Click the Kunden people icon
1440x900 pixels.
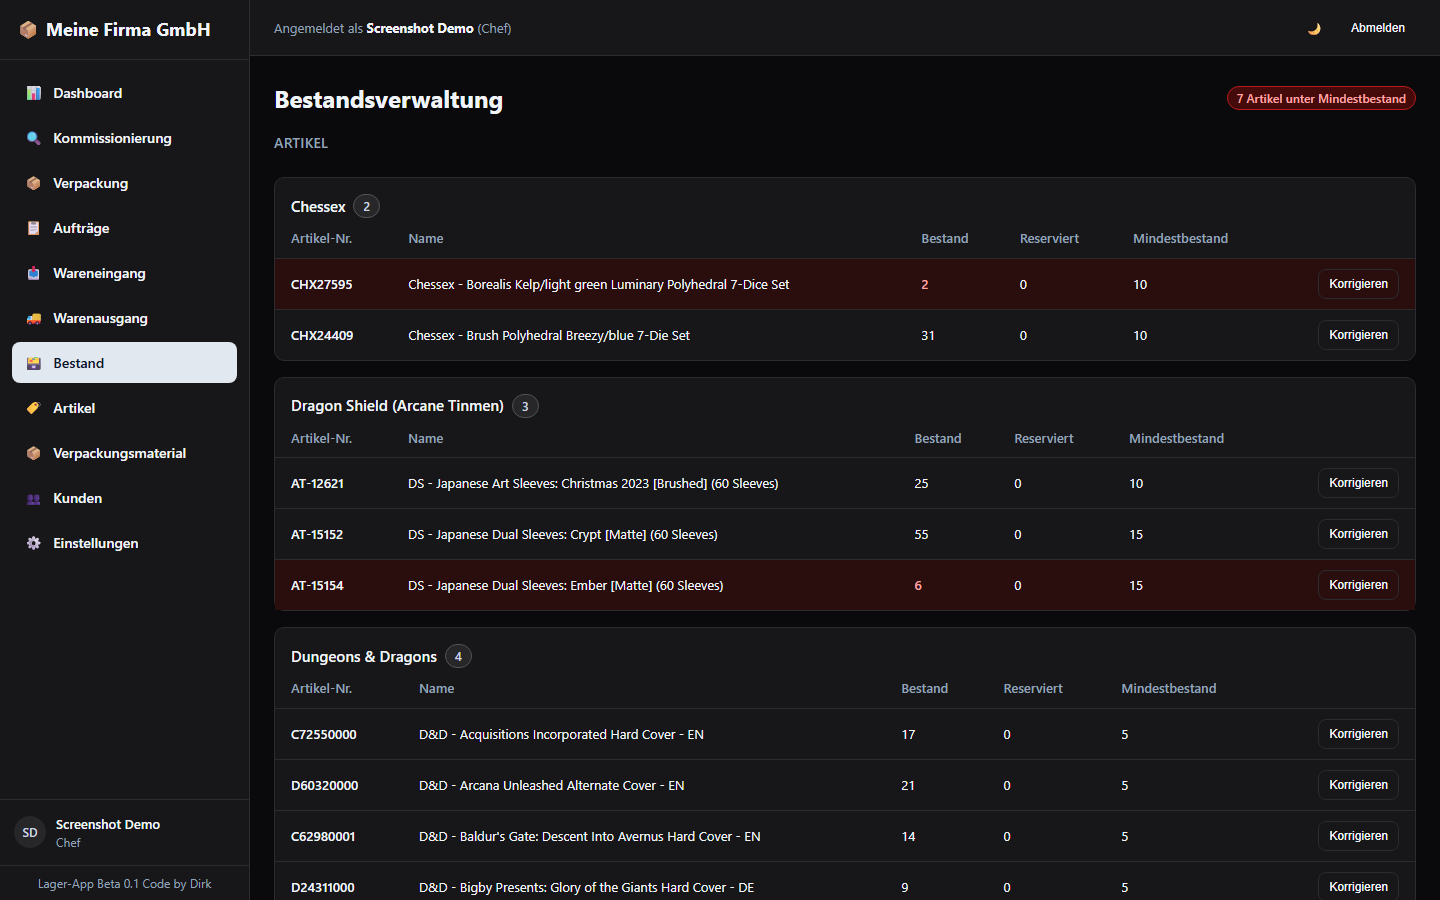[34, 498]
